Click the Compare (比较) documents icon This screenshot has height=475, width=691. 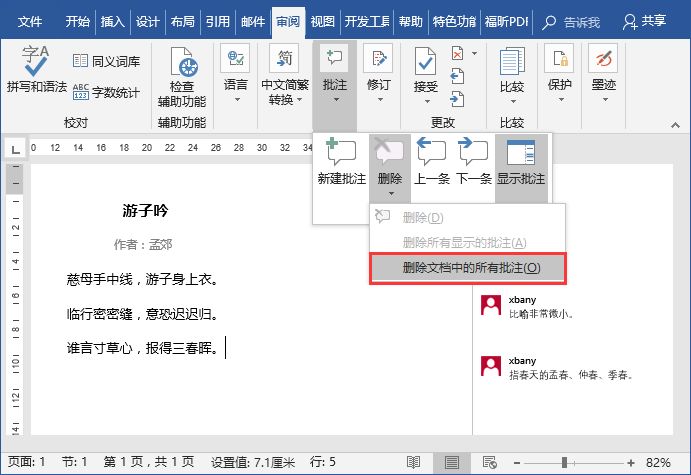point(512,61)
